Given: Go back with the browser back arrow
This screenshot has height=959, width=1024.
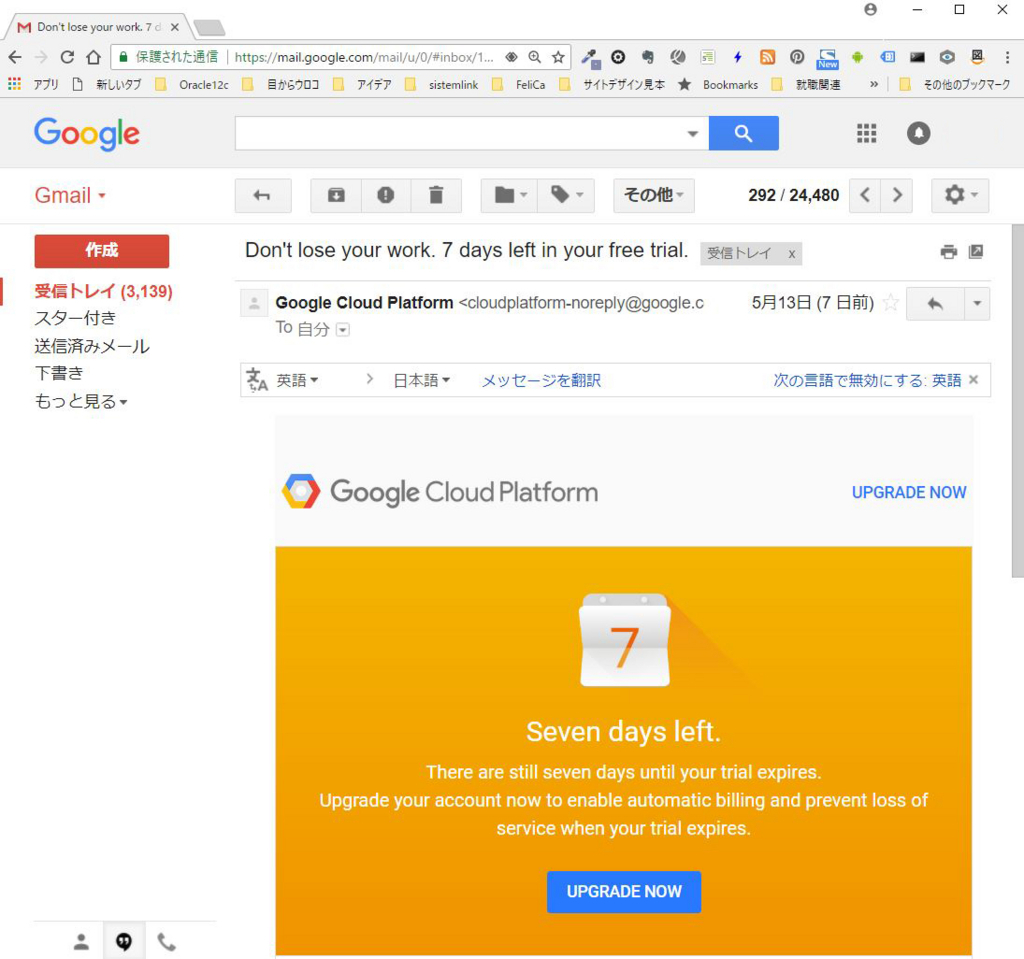Looking at the screenshot, I should click(x=15, y=57).
